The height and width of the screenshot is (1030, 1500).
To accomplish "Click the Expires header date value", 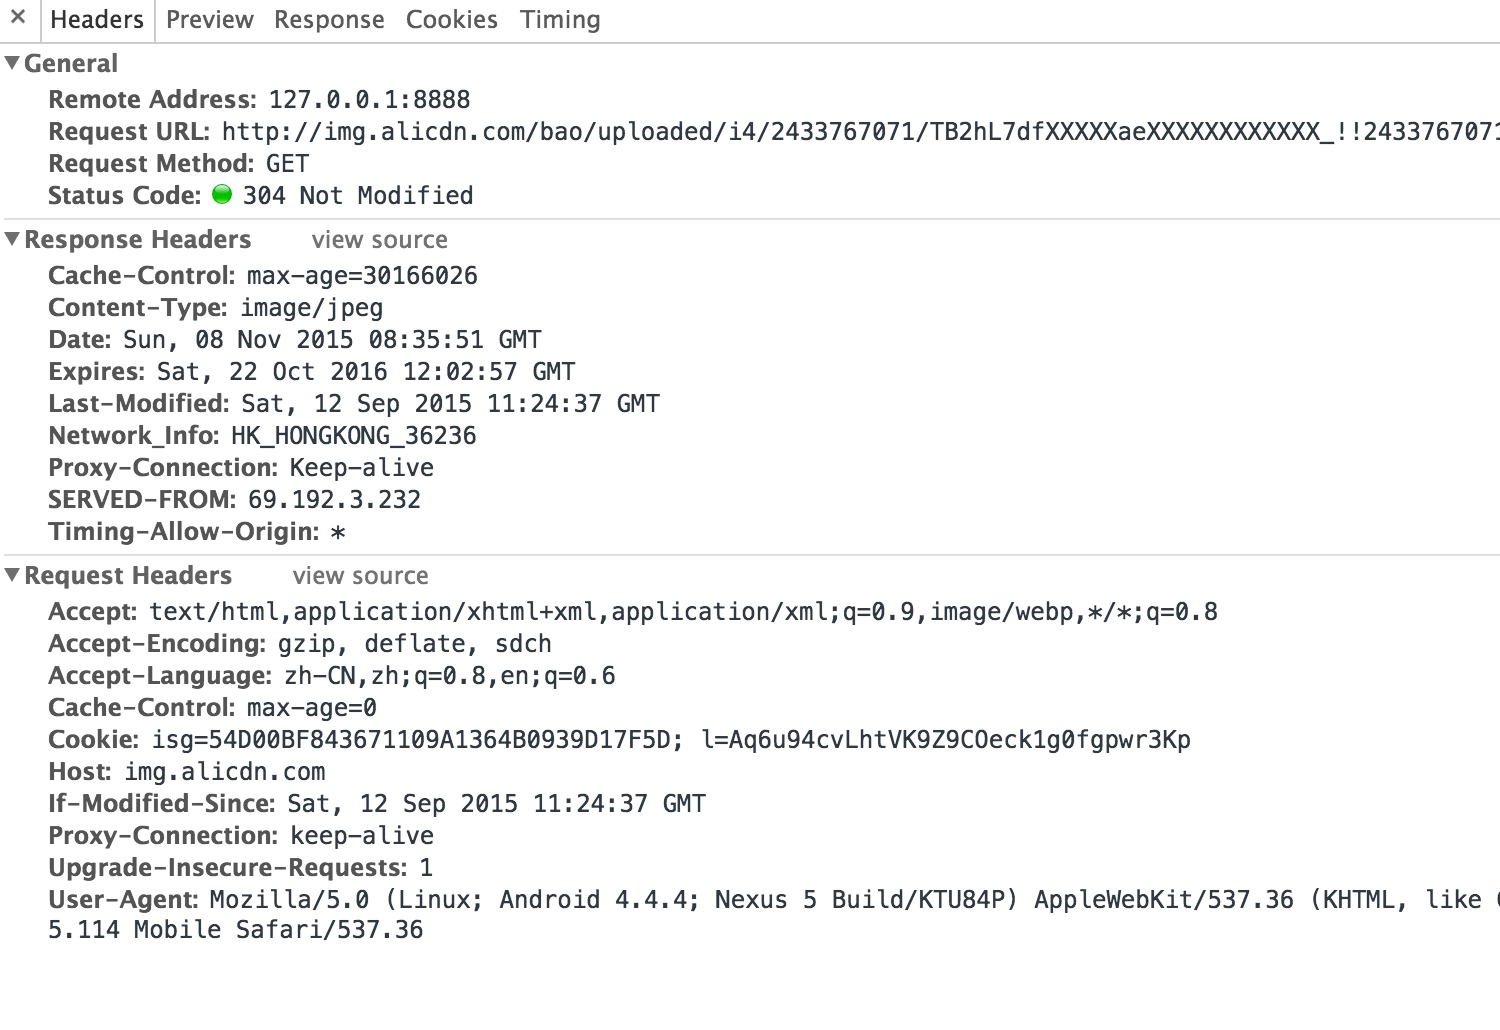I will coord(366,372).
